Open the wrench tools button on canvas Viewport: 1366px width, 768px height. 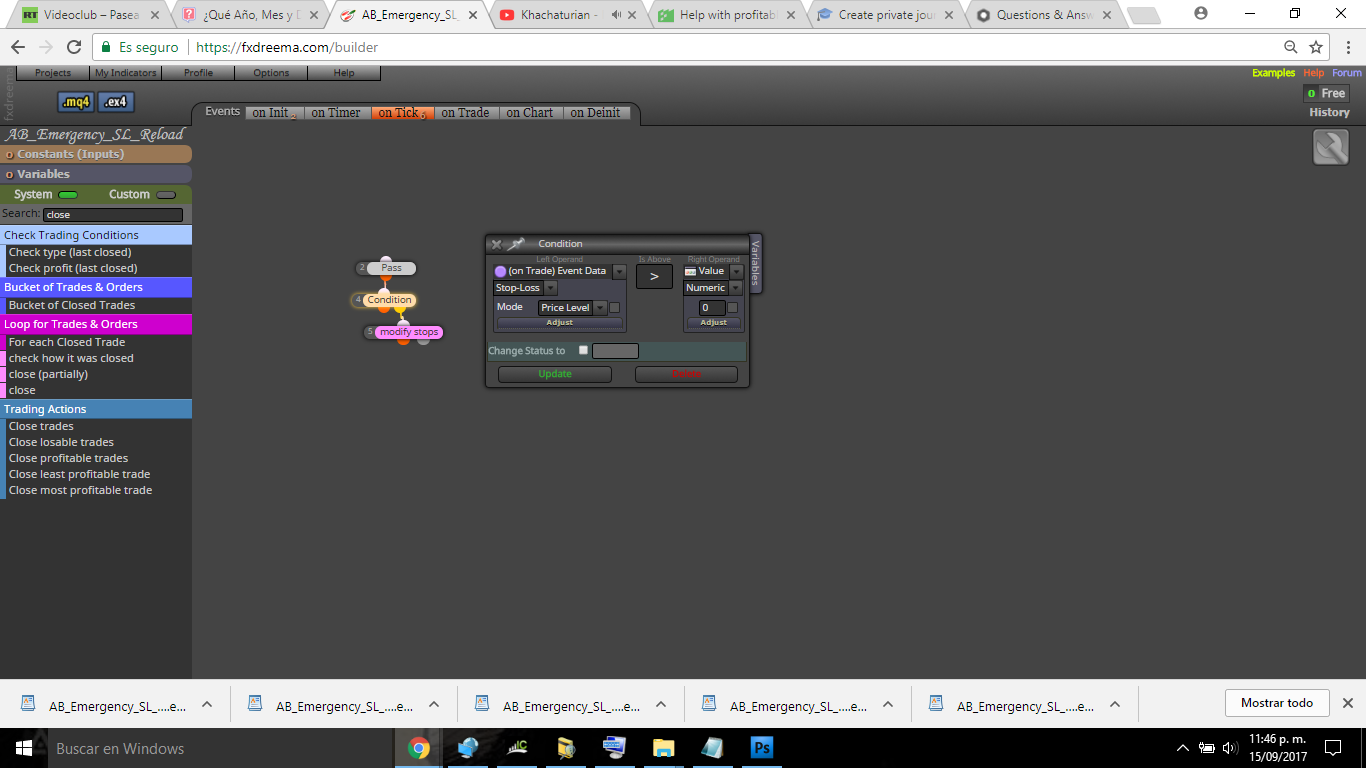pos(1331,148)
